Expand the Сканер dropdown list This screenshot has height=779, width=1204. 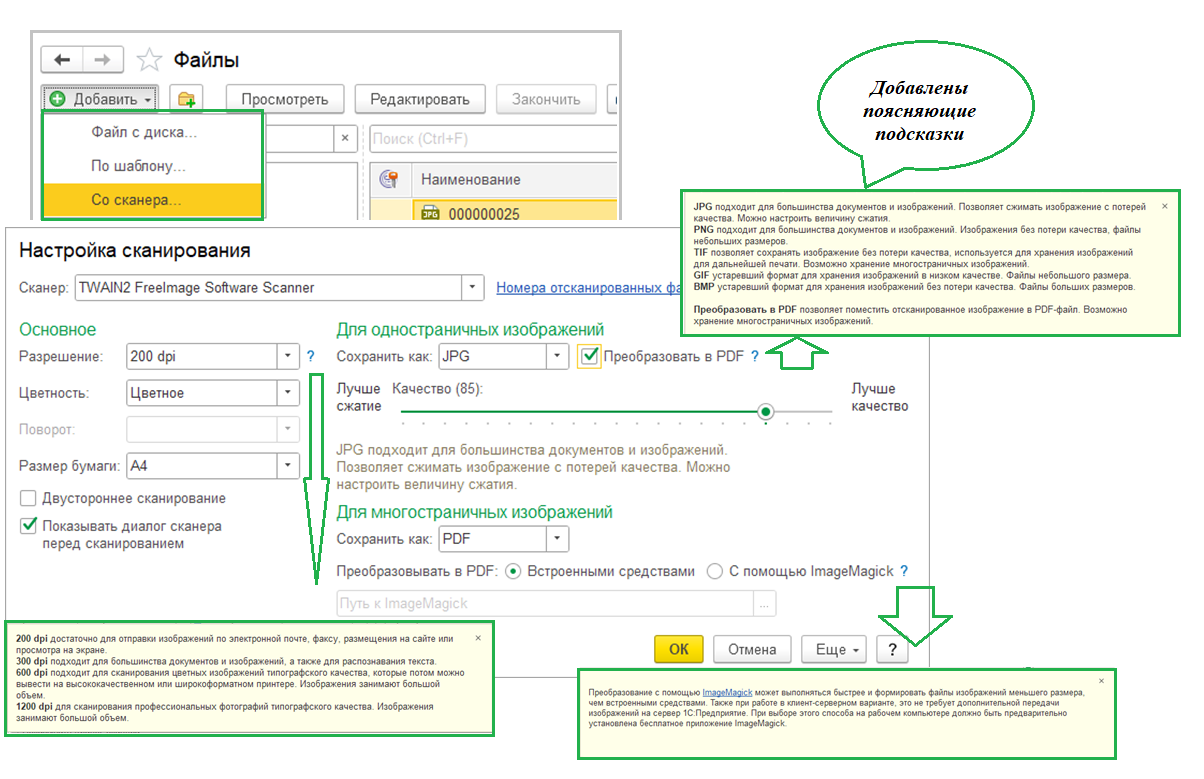pos(473,288)
